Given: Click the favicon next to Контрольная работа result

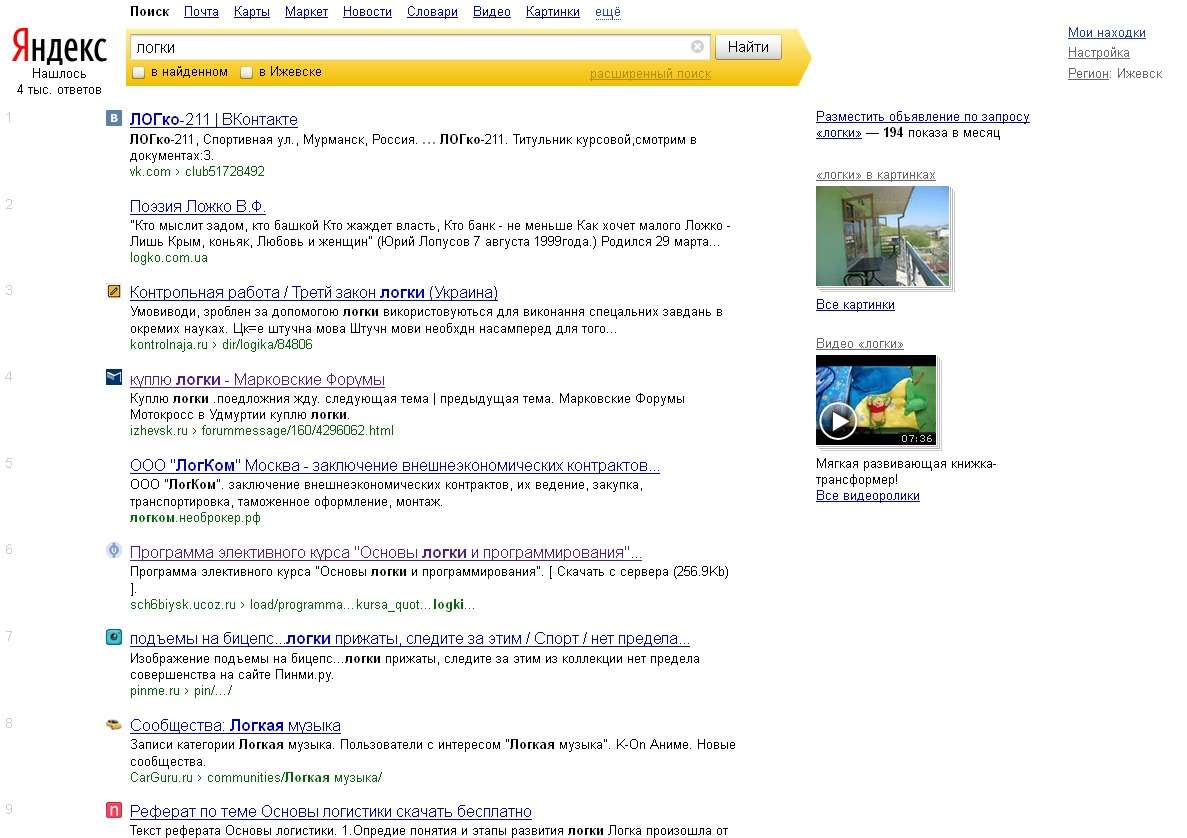Looking at the screenshot, I should point(114,291).
